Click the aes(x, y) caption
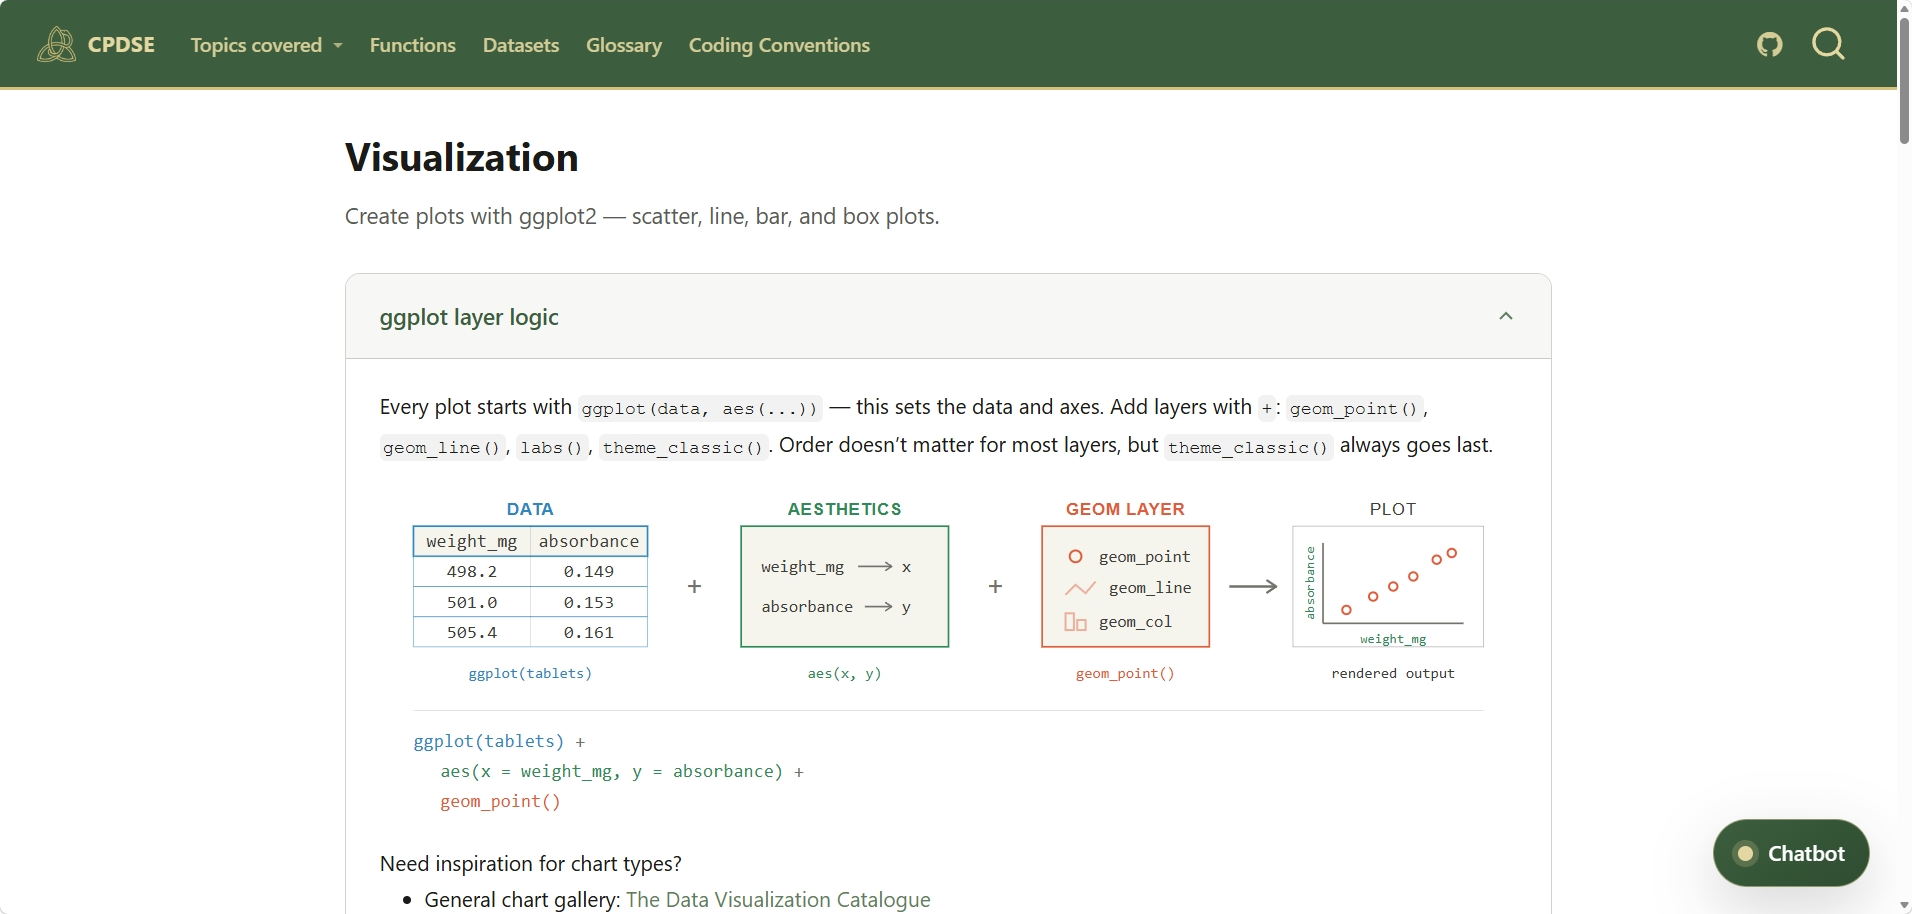 point(845,673)
